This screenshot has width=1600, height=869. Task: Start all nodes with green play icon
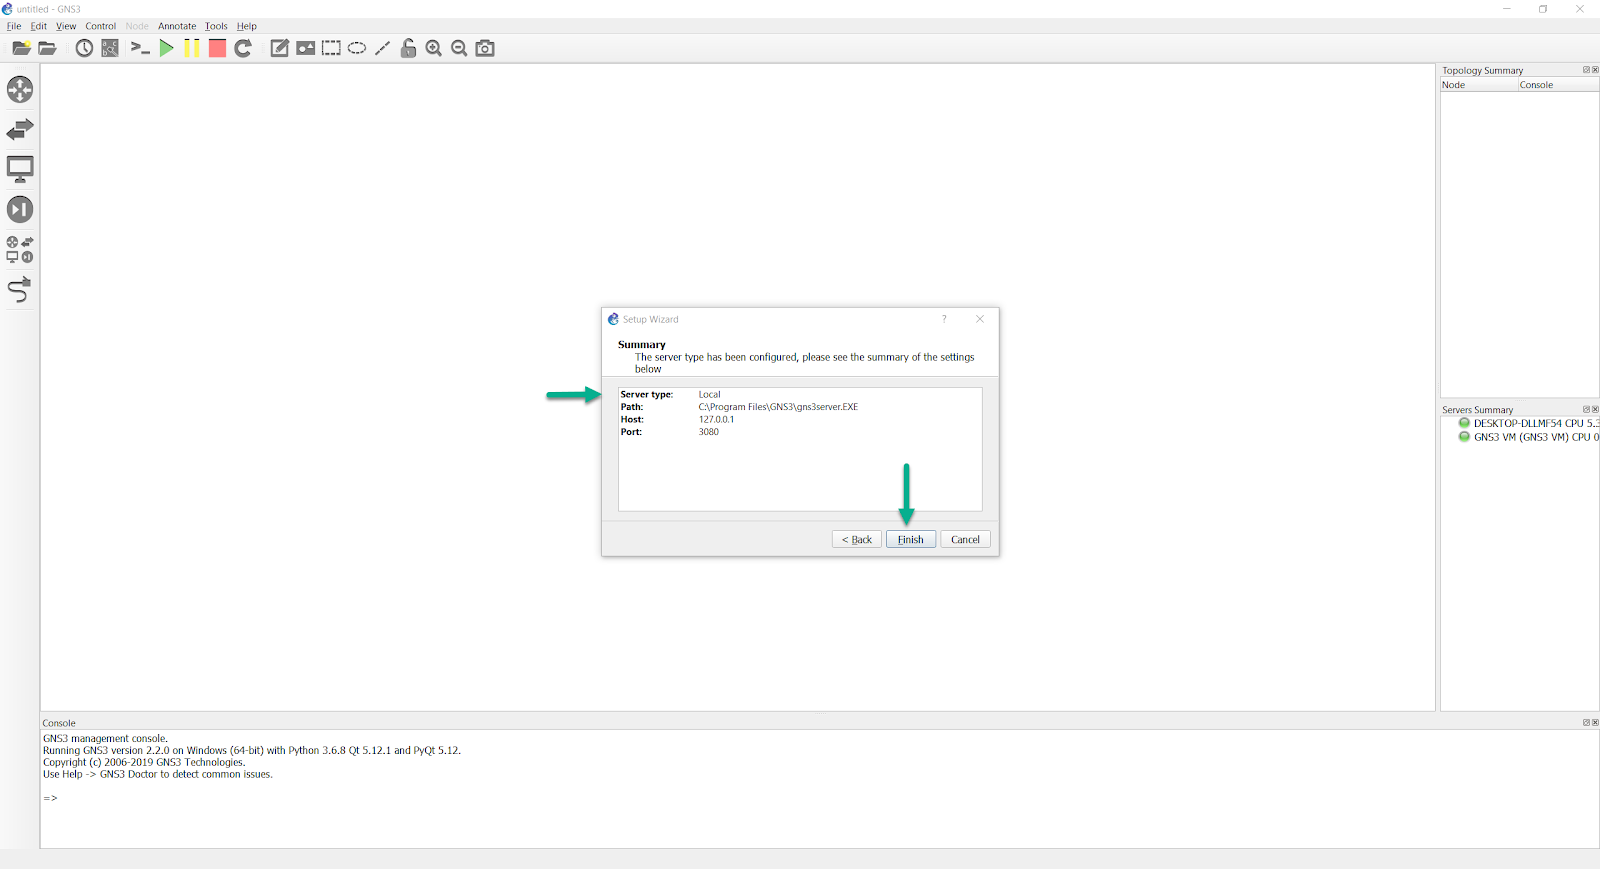point(166,48)
